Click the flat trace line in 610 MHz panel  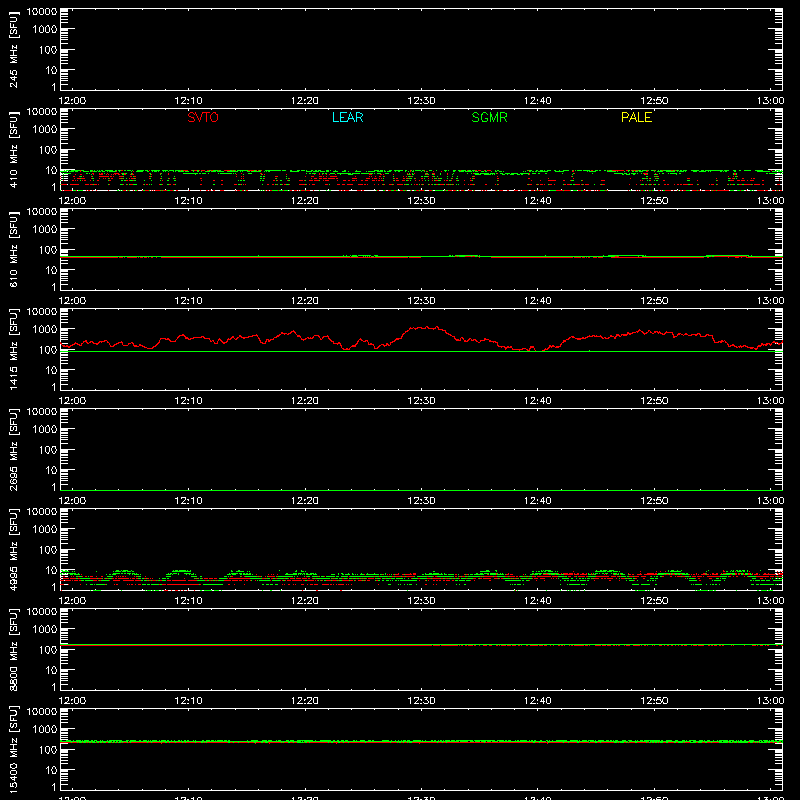[421, 257]
